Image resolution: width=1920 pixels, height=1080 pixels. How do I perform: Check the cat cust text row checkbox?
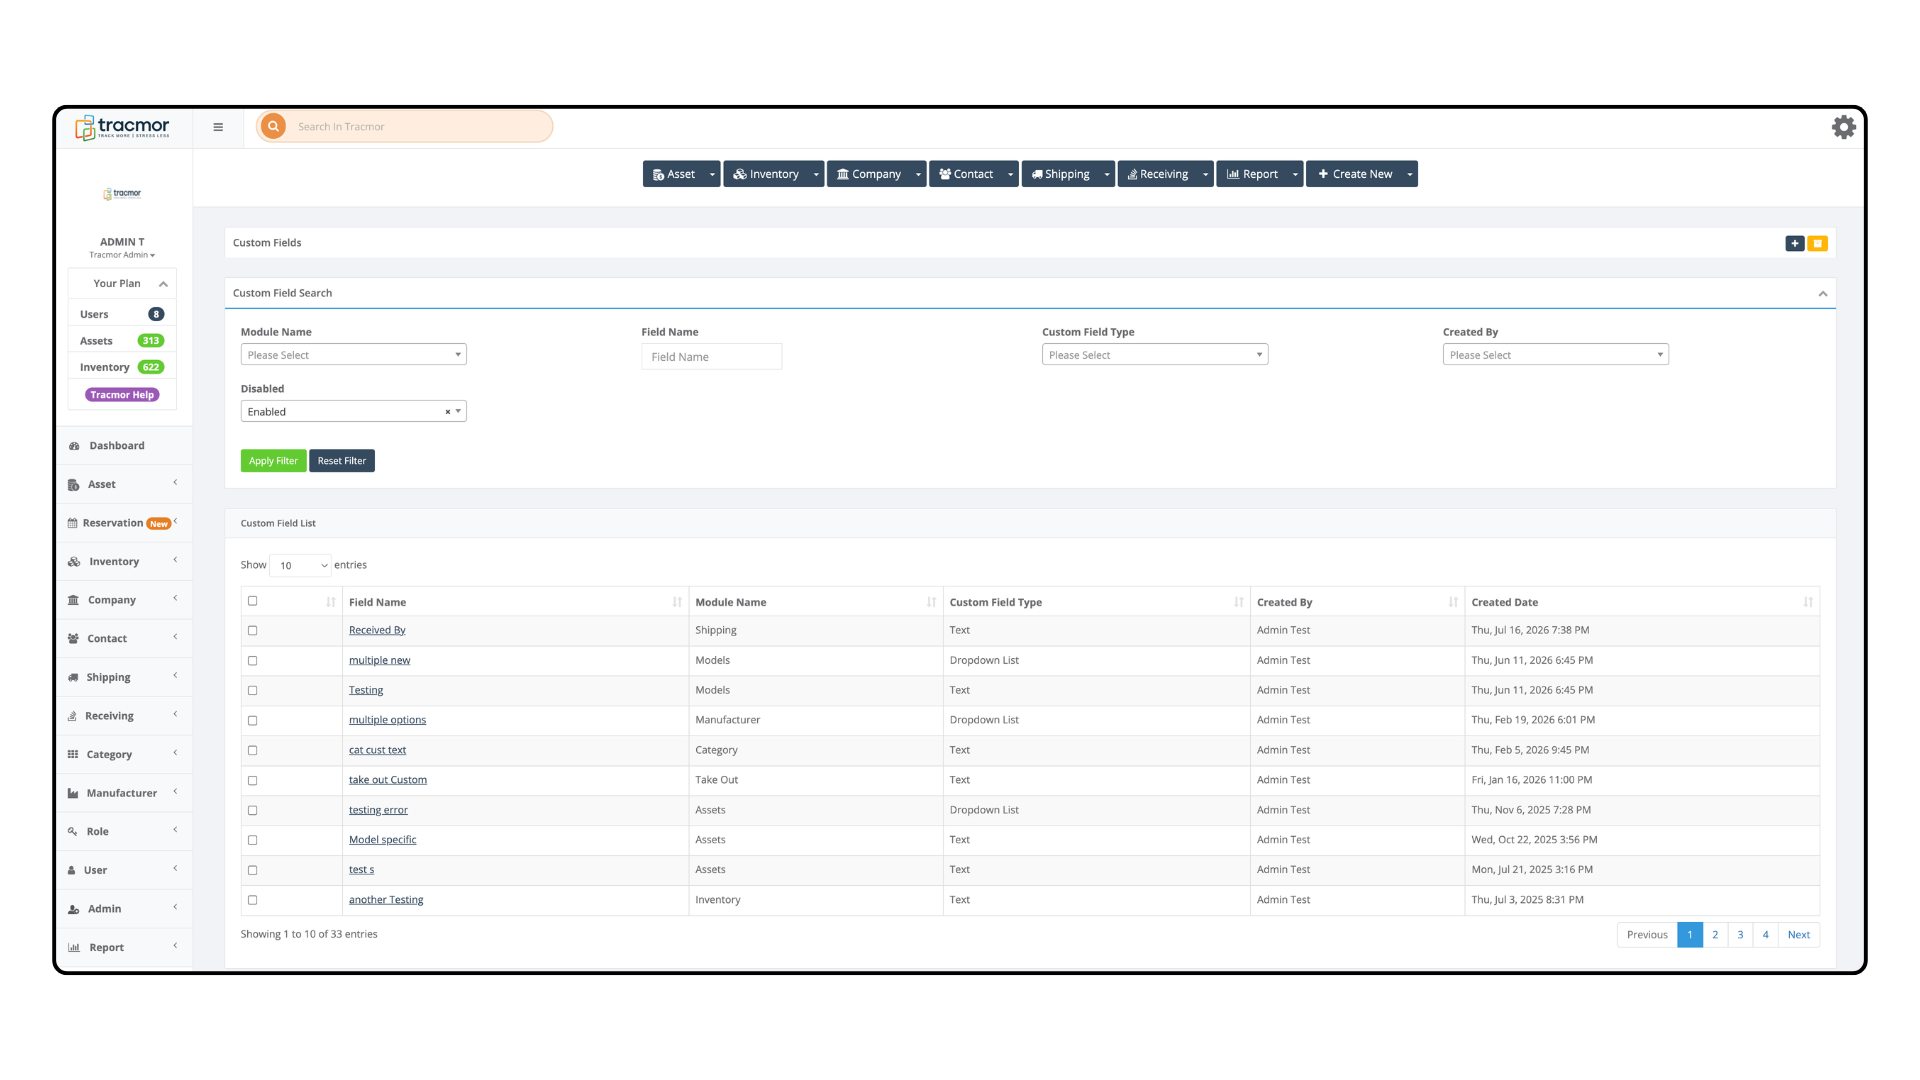253,751
